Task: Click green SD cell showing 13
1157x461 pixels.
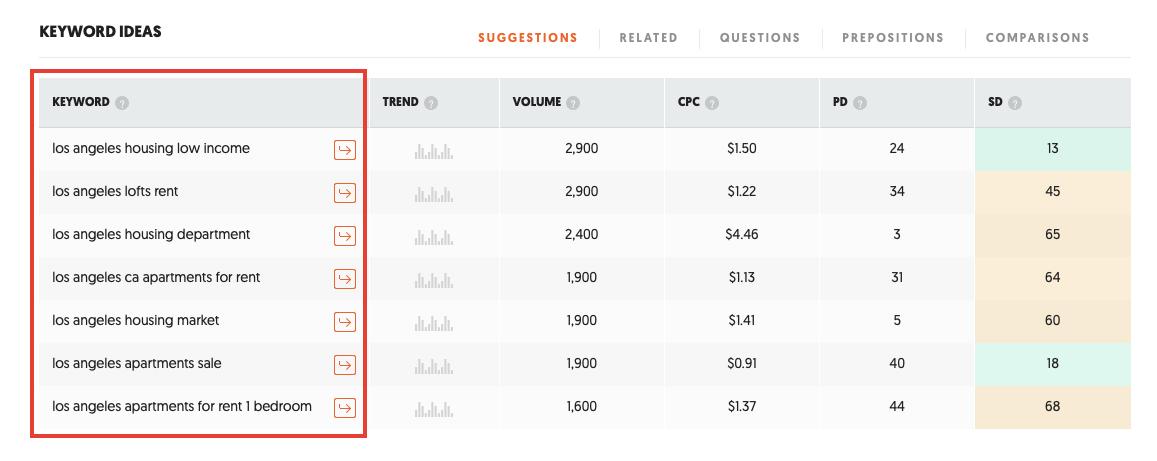Action: tap(1052, 149)
